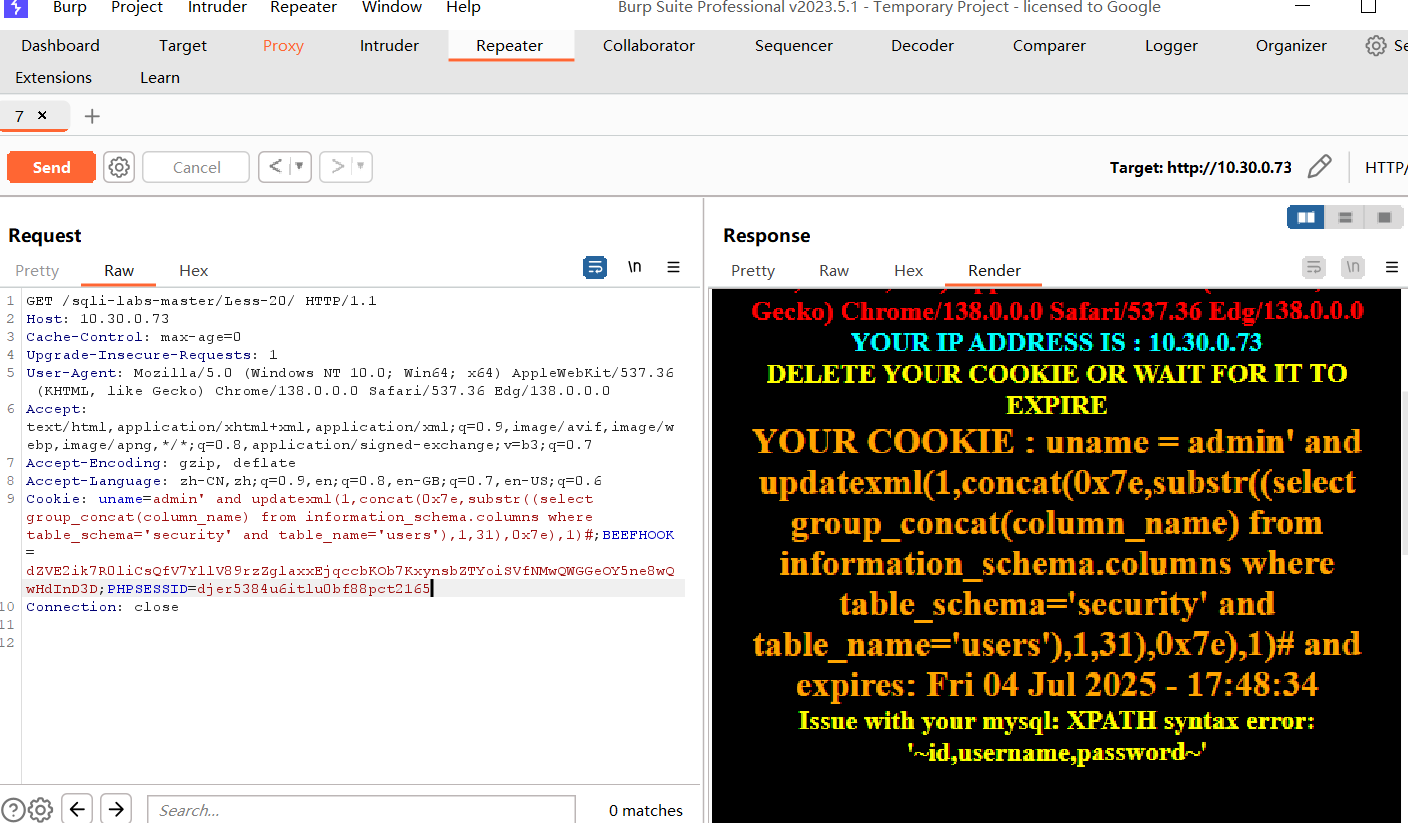
Task: Select the request Raw view tab
Action: (x=119, y=271)
